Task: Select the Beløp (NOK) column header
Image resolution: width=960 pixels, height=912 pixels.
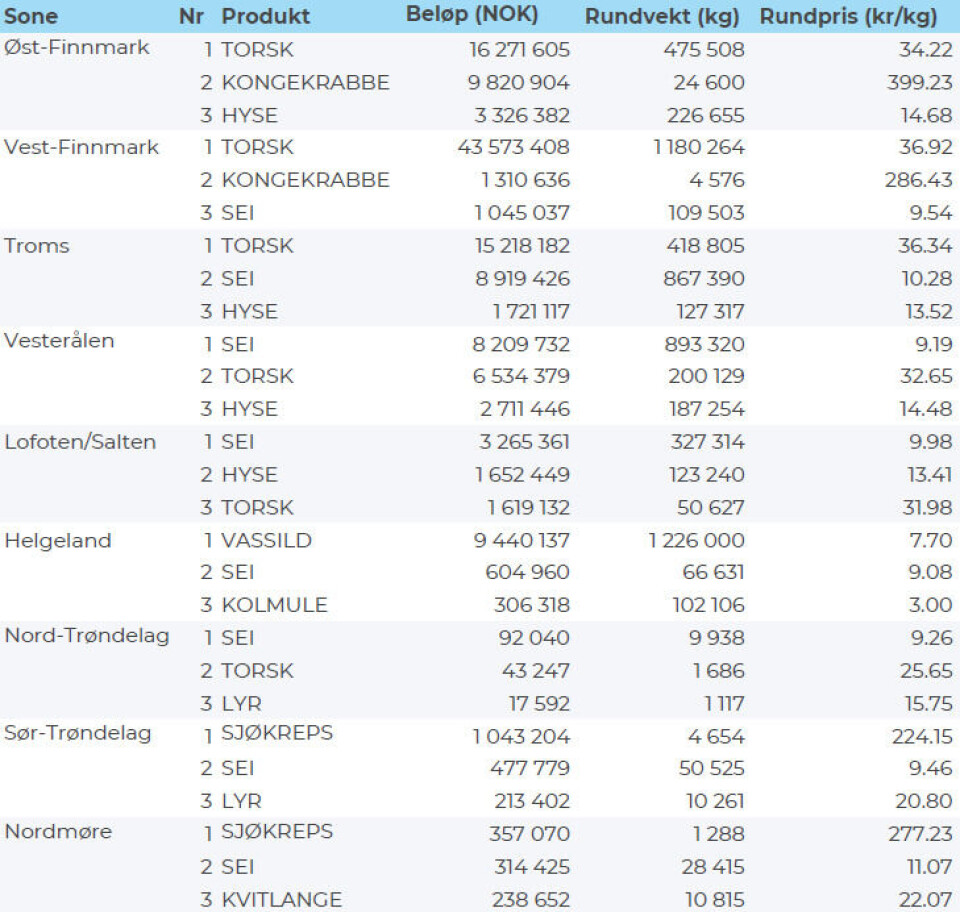Action: (472, 16)
